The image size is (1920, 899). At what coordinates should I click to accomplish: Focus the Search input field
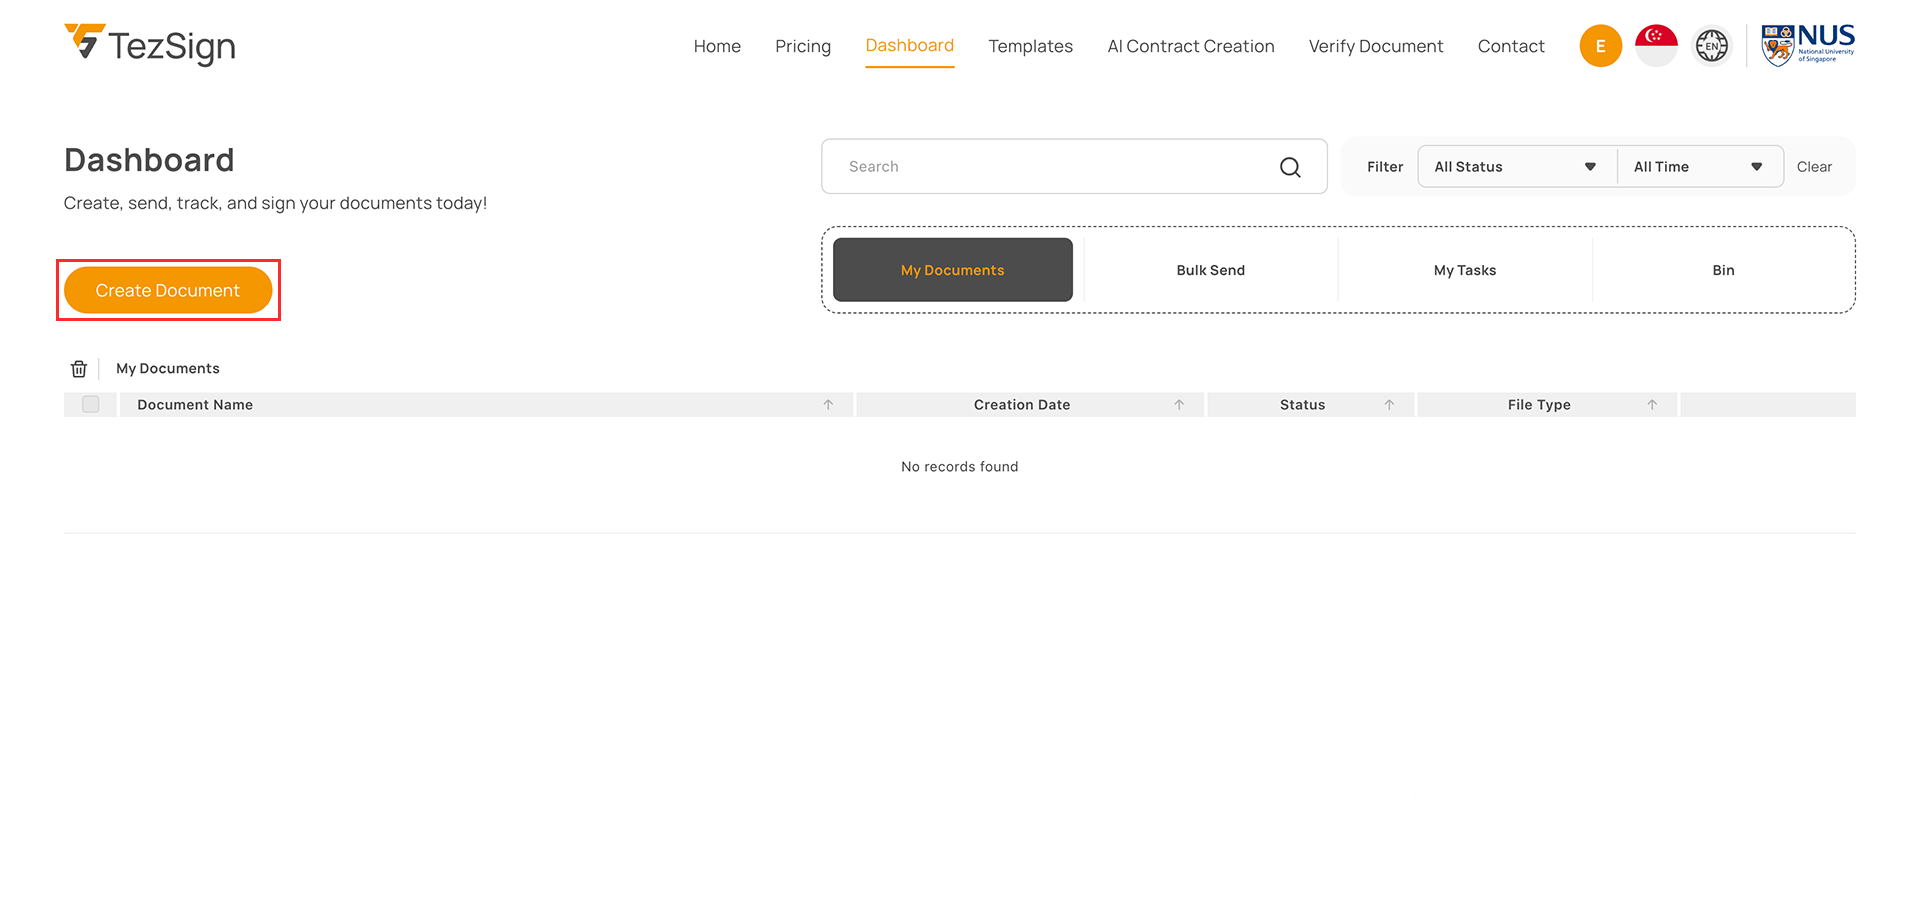click(x=1050, y=167)
